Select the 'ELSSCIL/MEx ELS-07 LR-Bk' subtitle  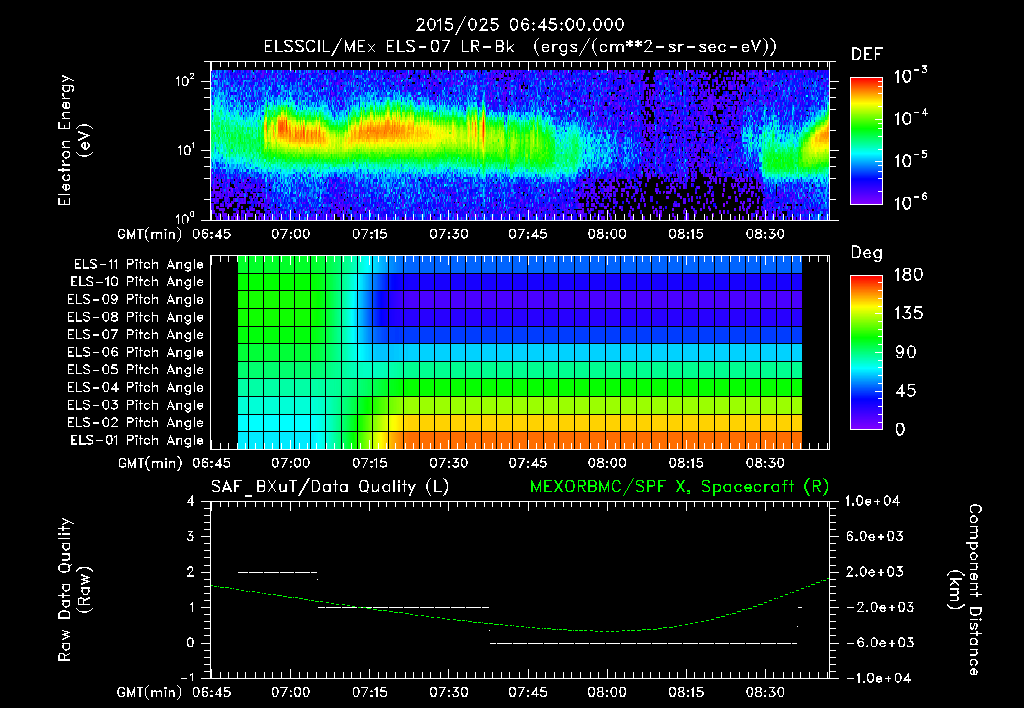[x=389, y=47]
